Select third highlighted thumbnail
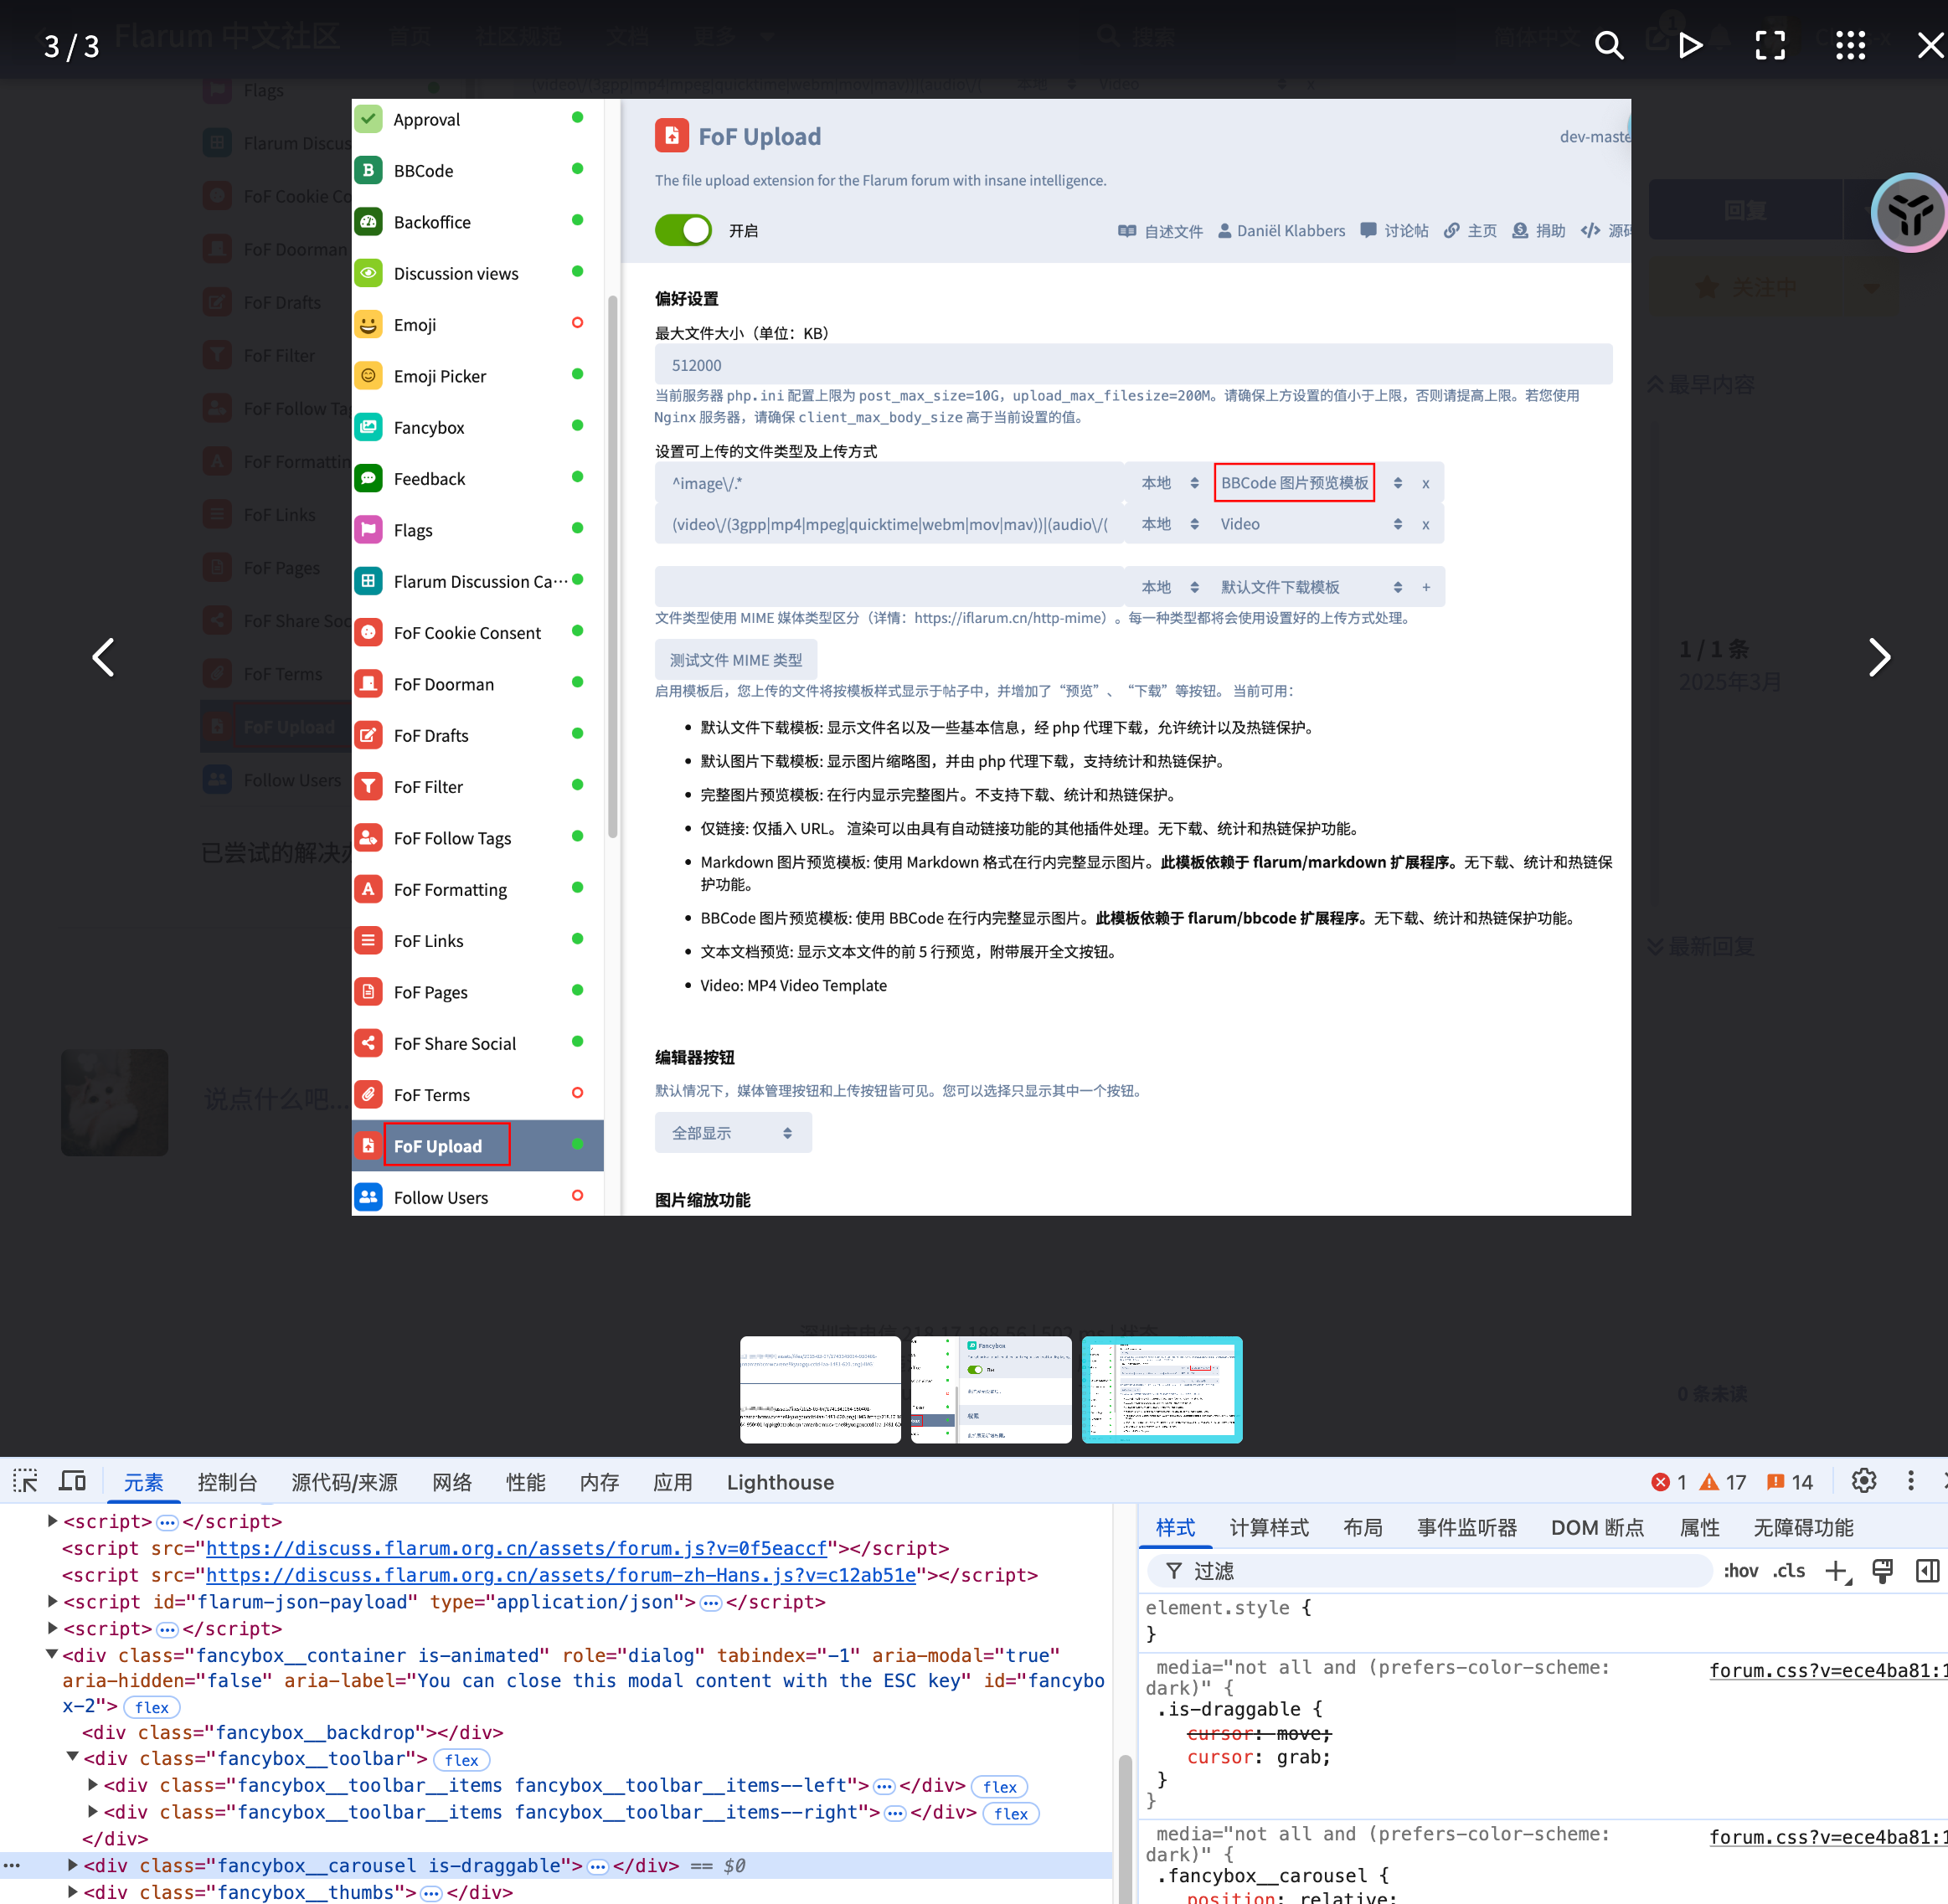 click(1162, 1389)
